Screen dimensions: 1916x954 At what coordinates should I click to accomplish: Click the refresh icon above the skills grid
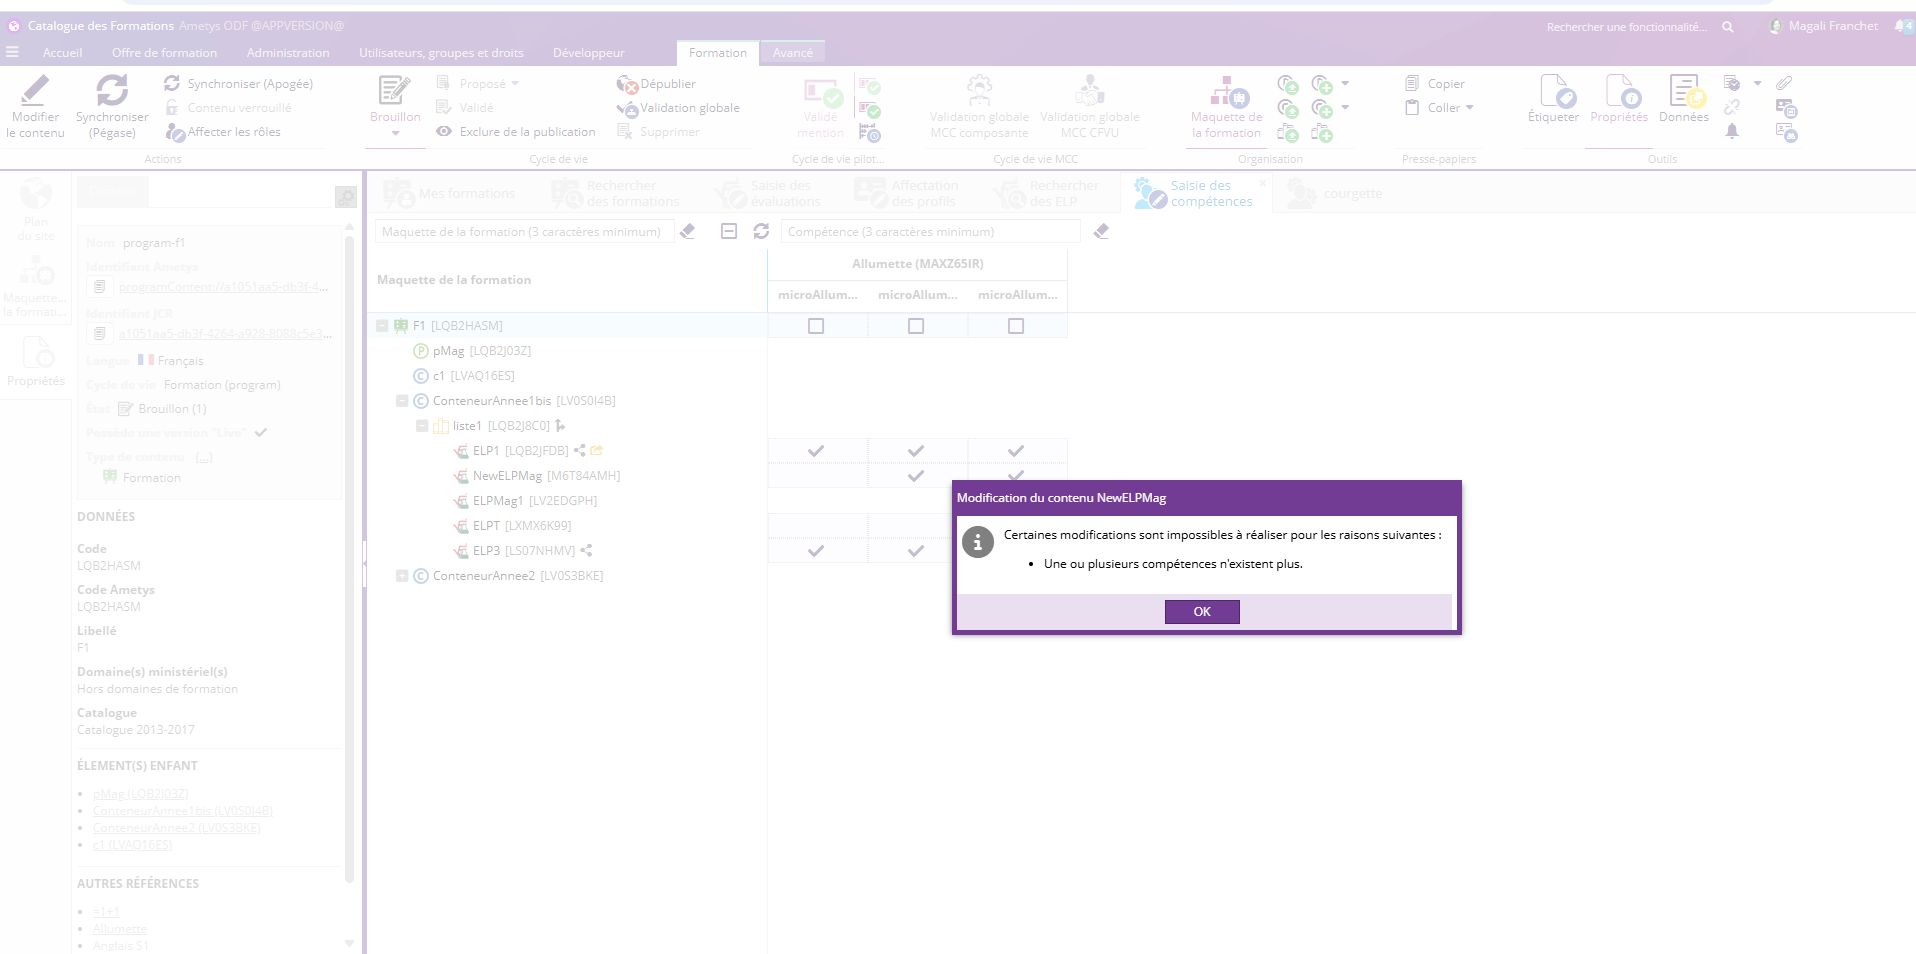(x=761, y=231)
